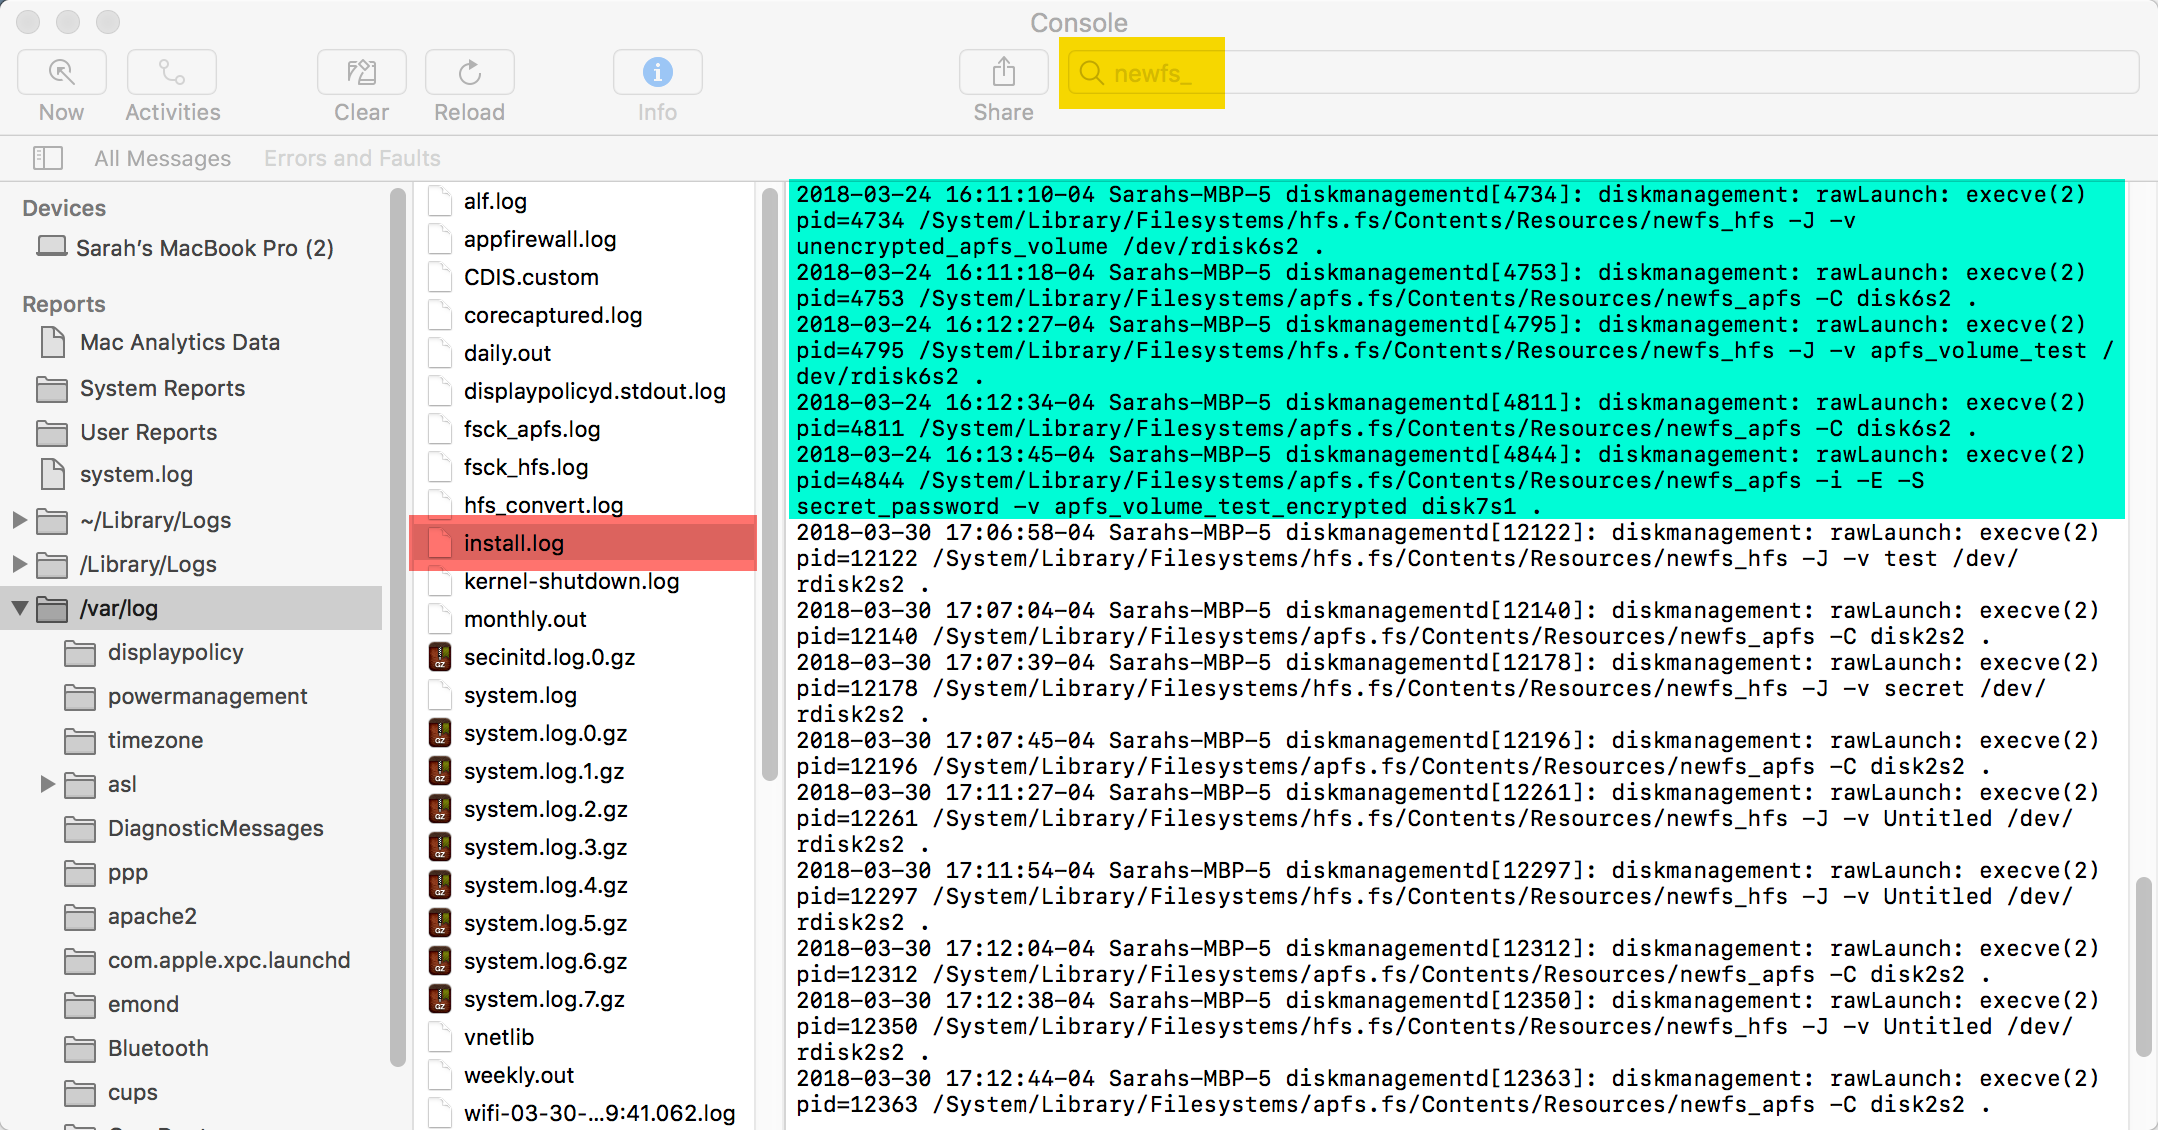Collapse the /var/log disclosure triangle

(19, 607)
